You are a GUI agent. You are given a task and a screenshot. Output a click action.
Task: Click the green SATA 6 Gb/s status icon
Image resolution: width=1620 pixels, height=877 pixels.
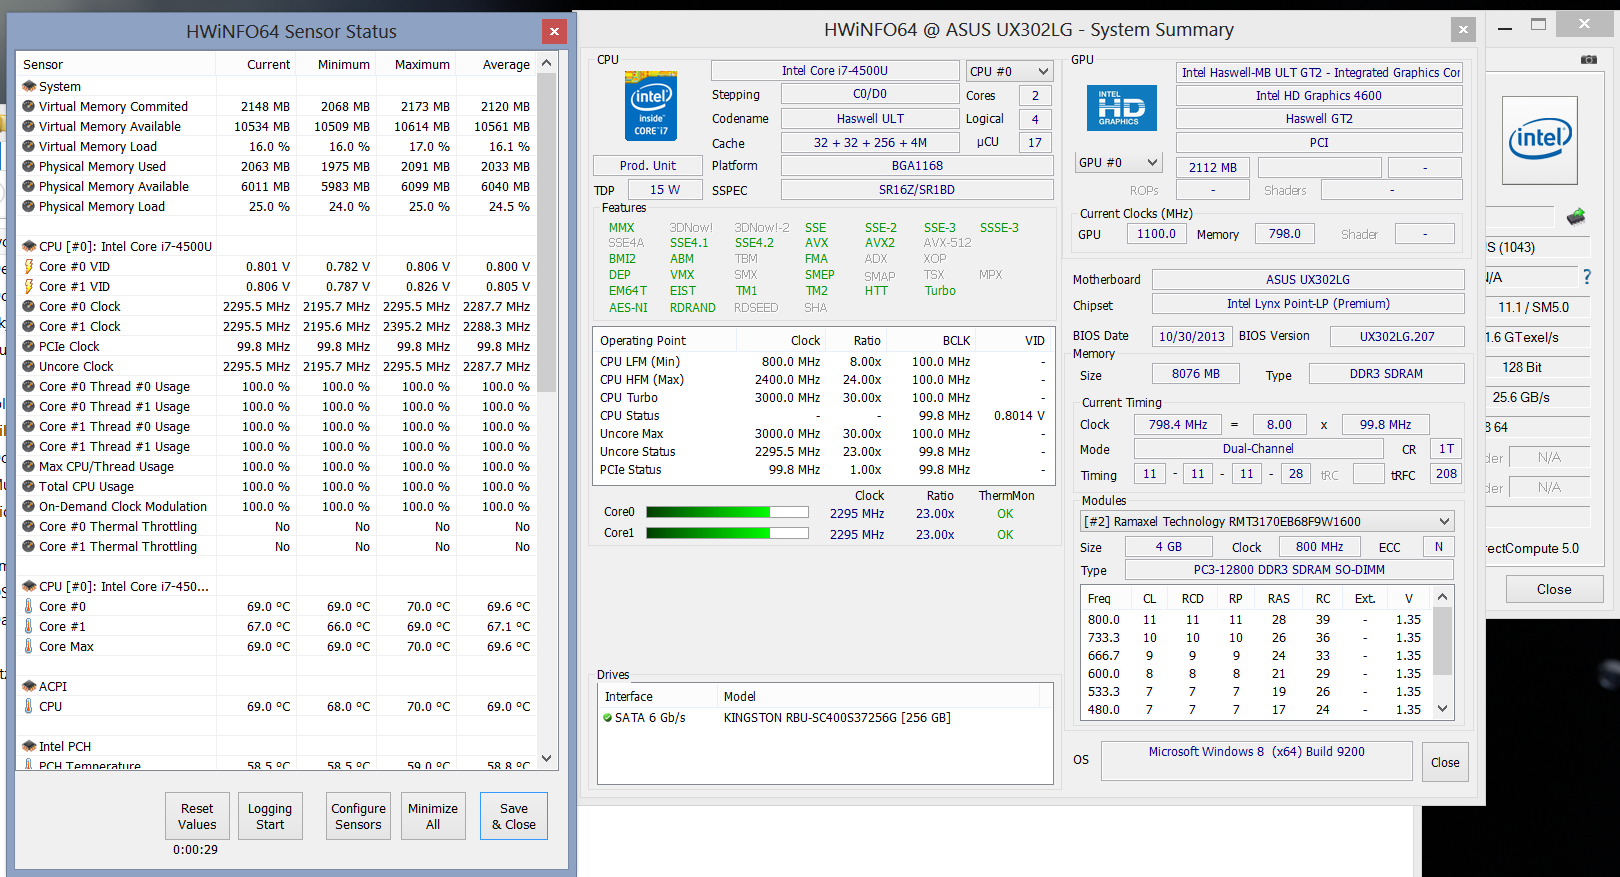coord(608,718)
